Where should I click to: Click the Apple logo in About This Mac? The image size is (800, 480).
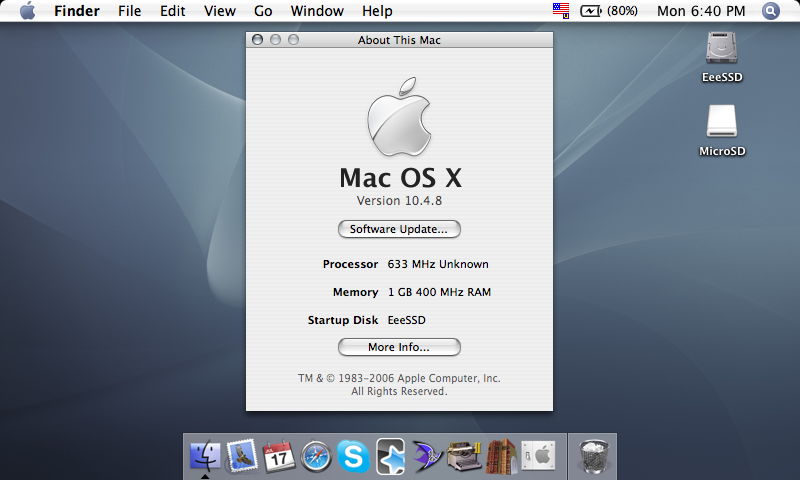pyautogui.click(x=399, y=117)
